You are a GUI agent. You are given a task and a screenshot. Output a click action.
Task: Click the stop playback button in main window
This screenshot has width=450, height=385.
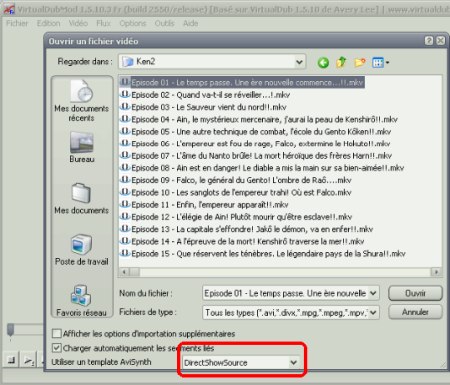click(x=11, y=360)
